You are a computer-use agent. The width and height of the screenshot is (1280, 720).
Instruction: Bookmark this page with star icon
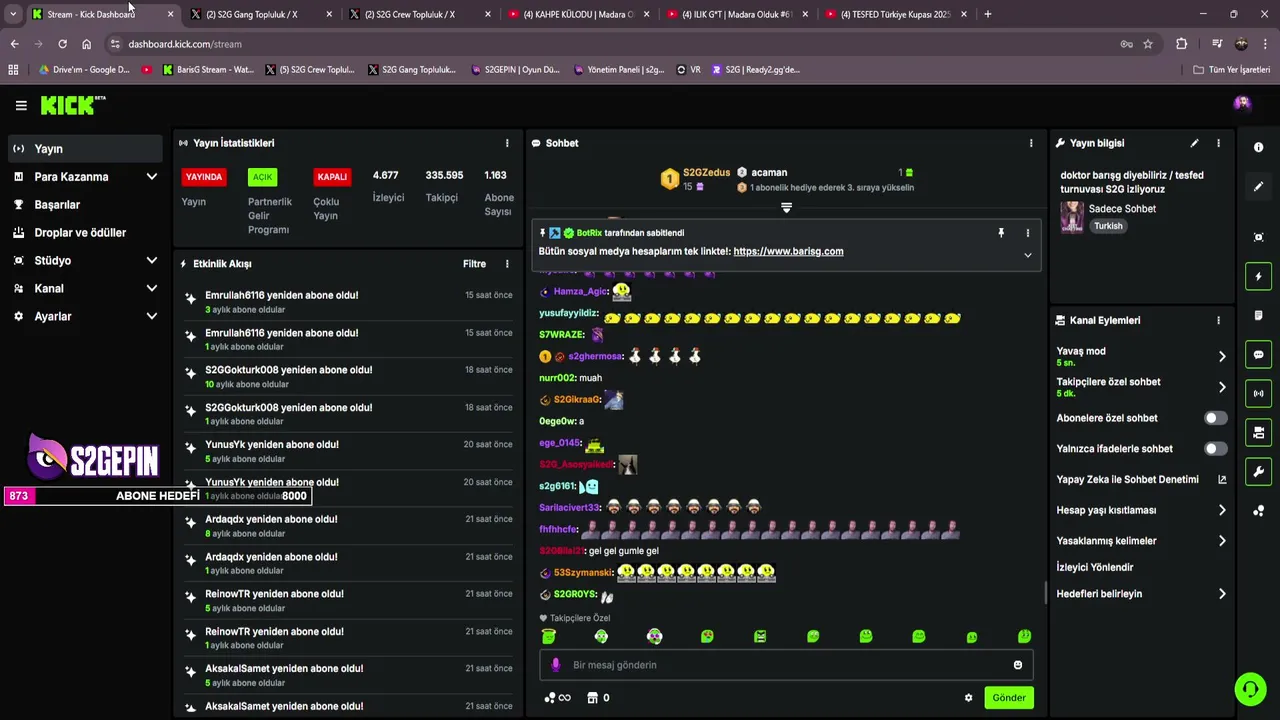pyautogui.click(x=1148, y=44)
